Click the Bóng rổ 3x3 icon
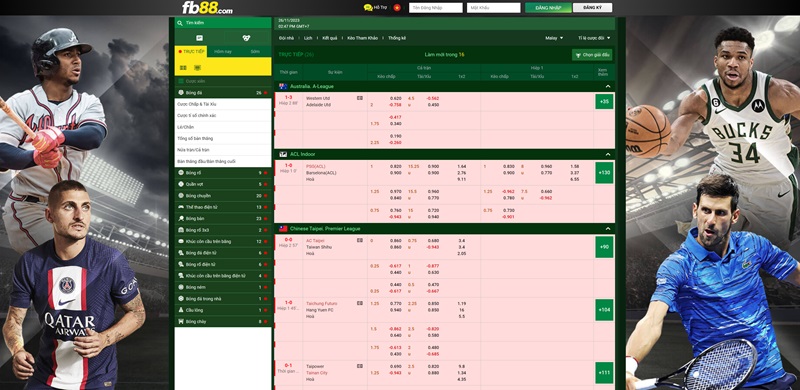 (181, 230)
